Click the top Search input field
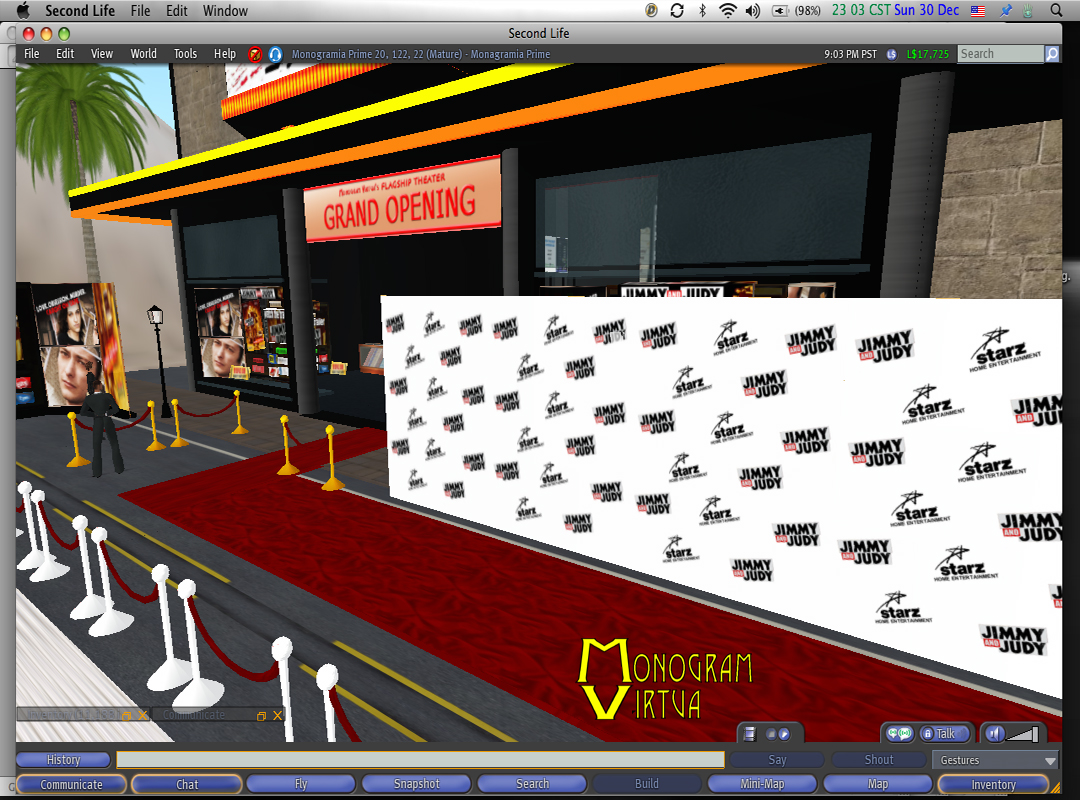 1000,54
